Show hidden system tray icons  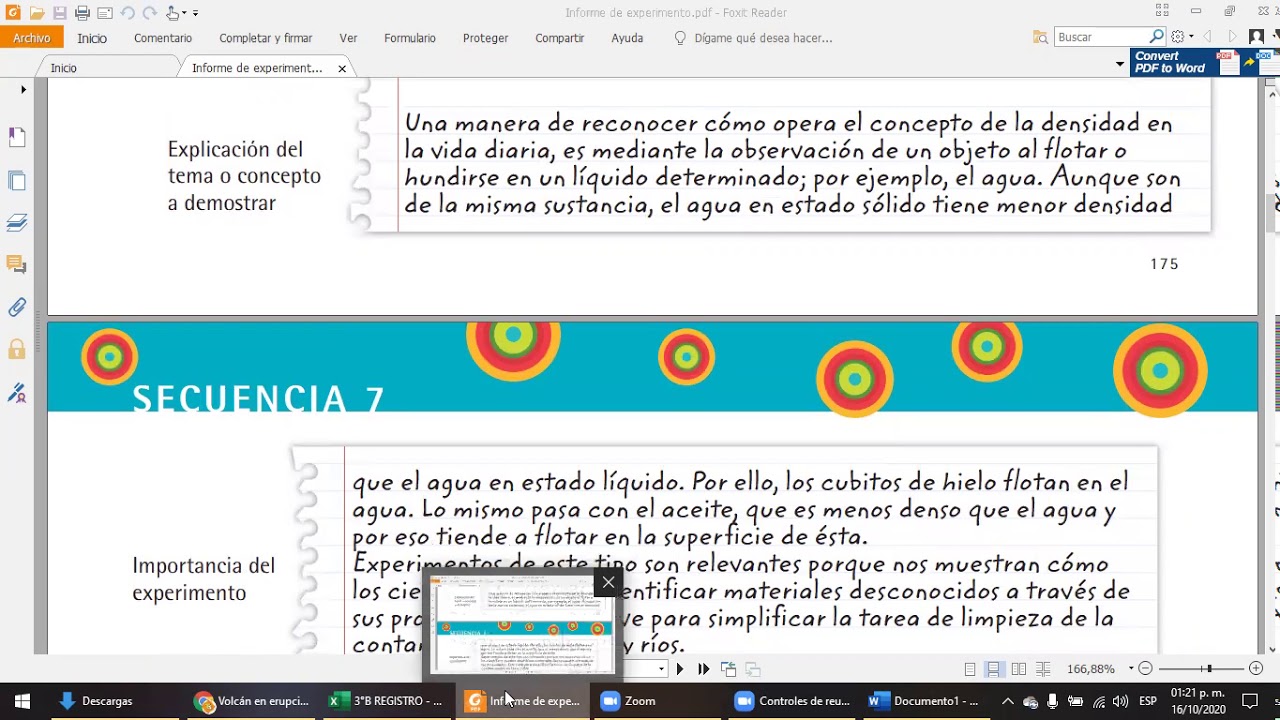point(1008,701)
